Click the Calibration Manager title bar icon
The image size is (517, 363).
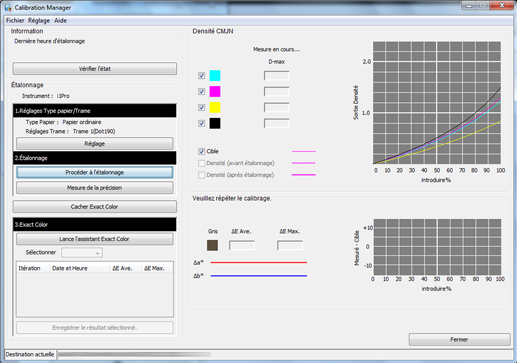pyautogui.click(x=8, y=7)
